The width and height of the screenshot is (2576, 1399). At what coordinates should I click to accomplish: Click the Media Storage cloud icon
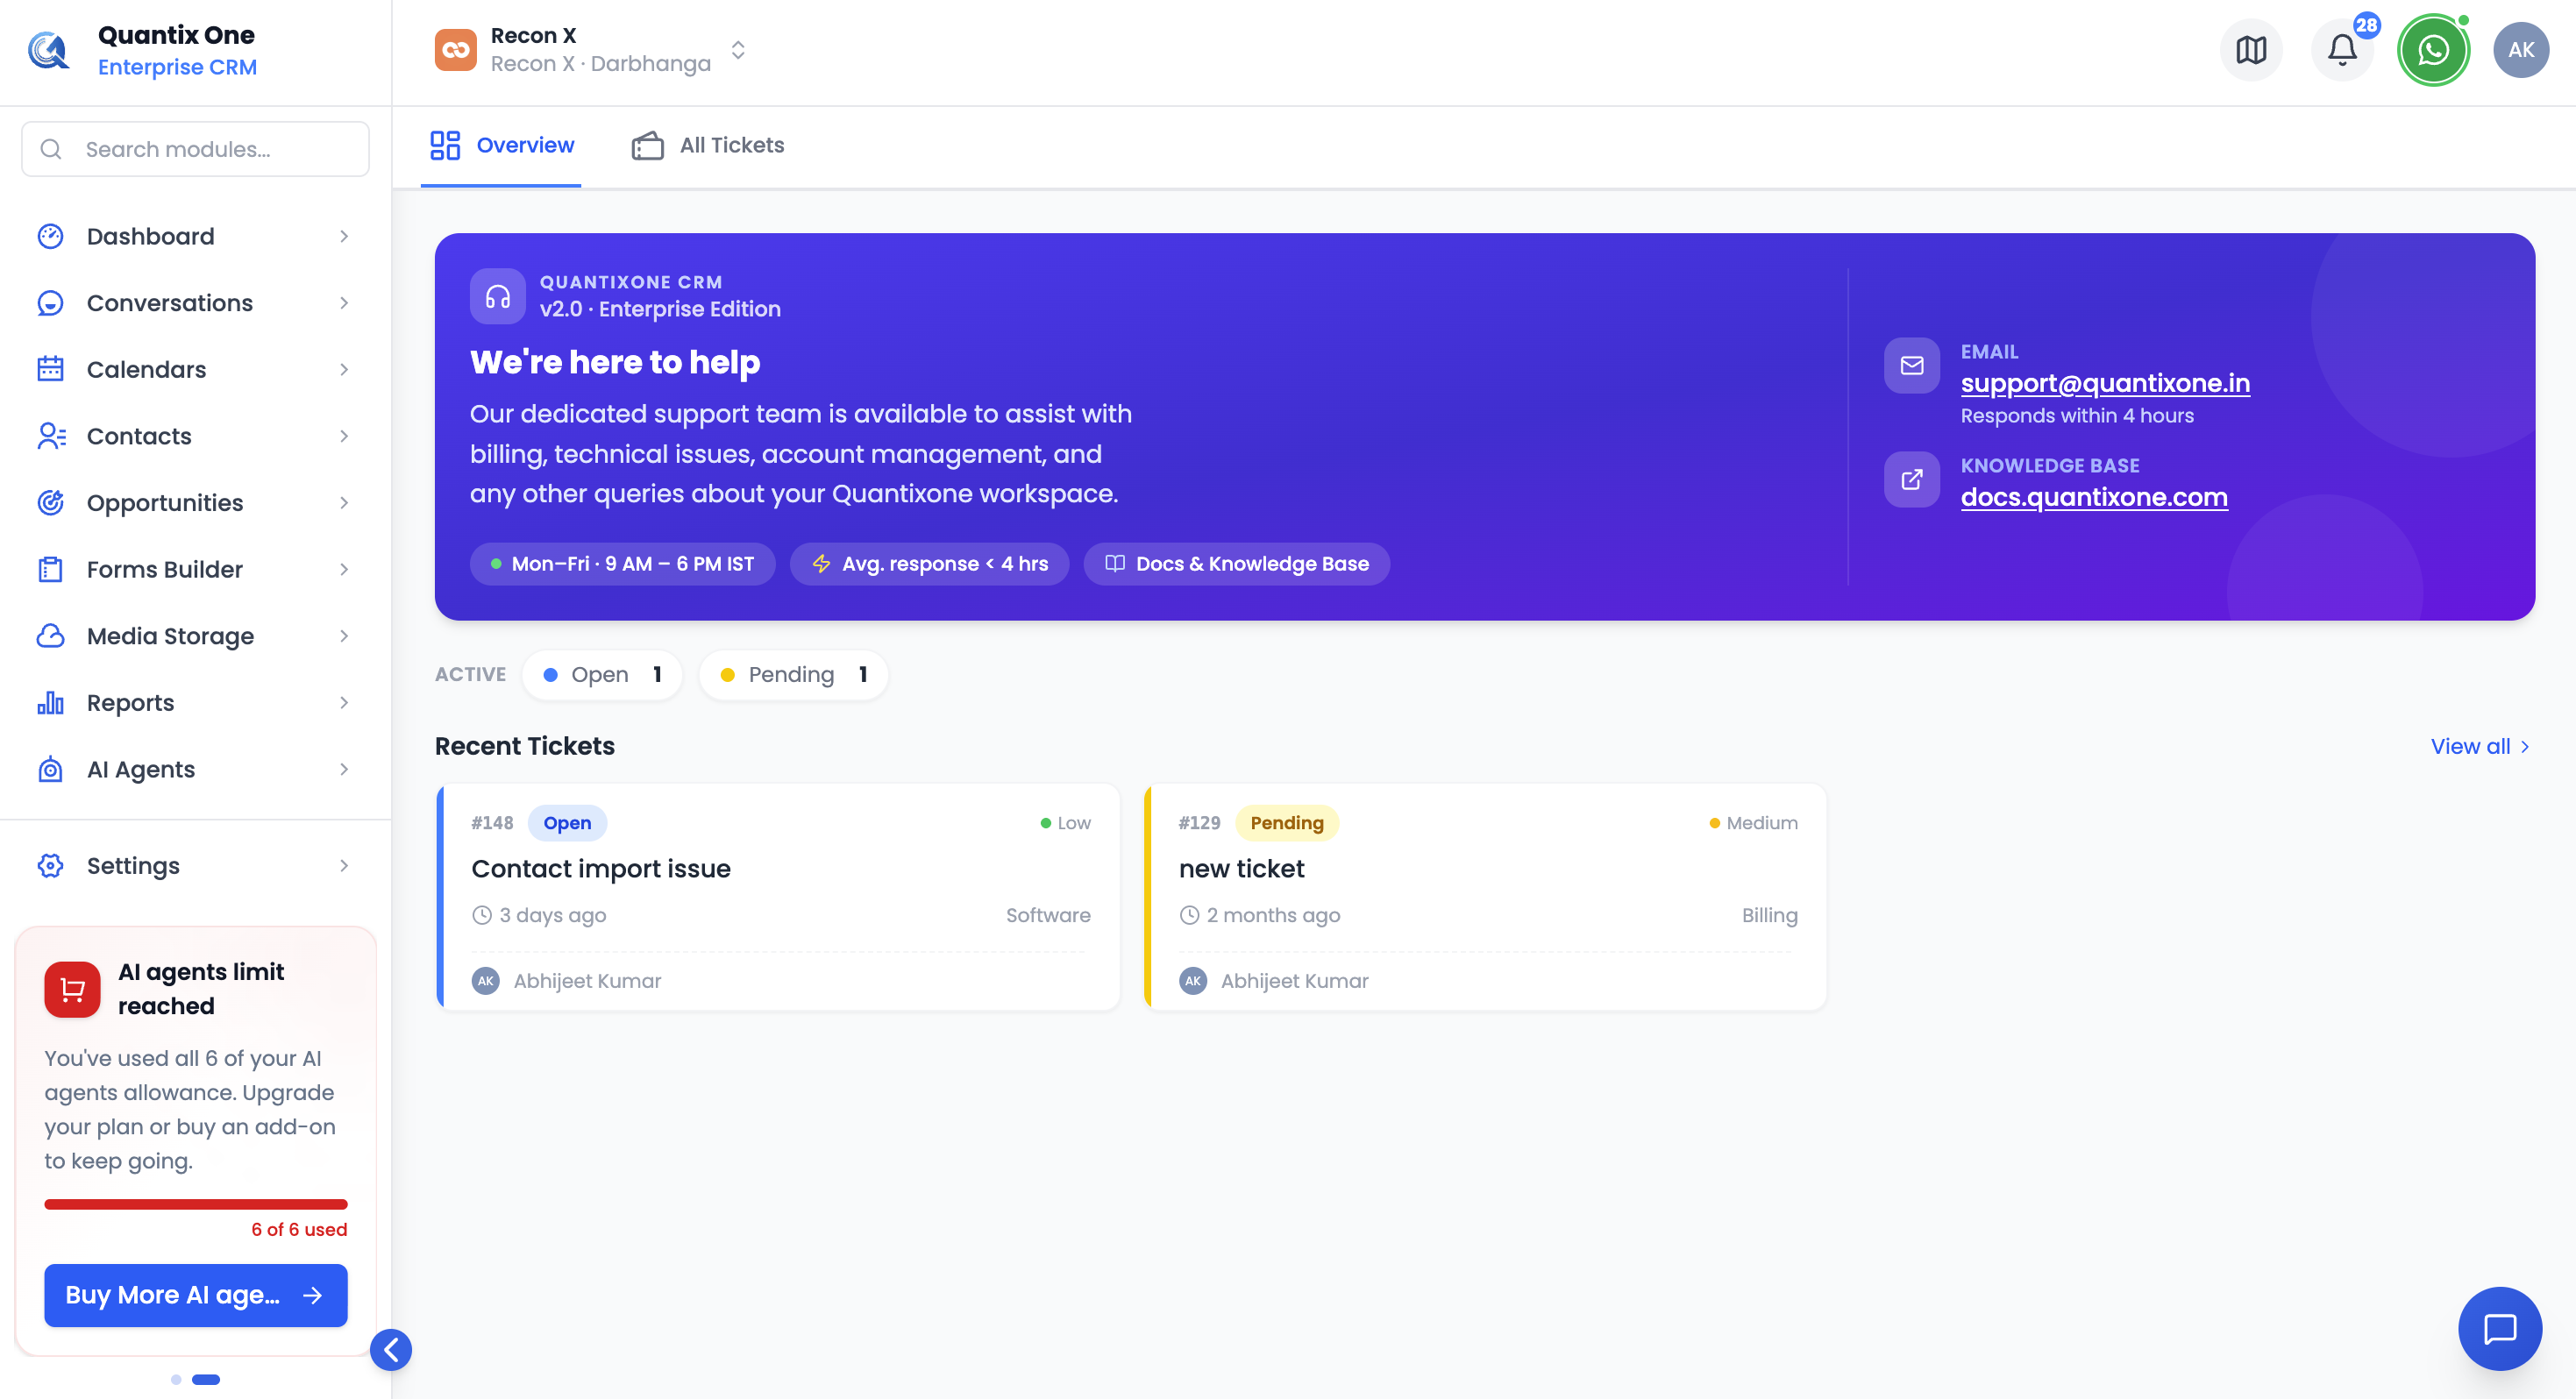(x=50, y=636)
